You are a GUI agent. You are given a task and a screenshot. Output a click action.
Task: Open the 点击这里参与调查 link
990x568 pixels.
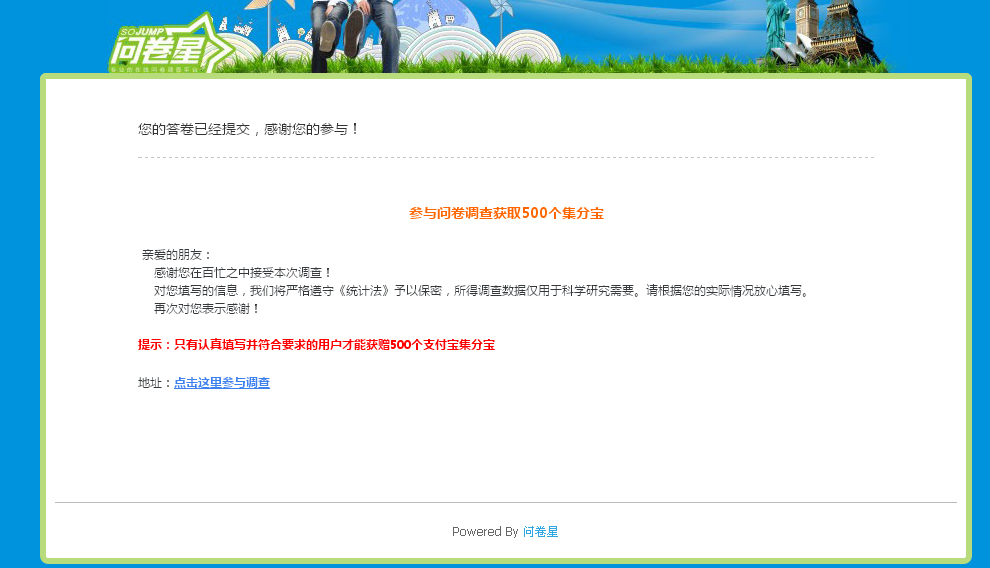click(x=222, y=382)
